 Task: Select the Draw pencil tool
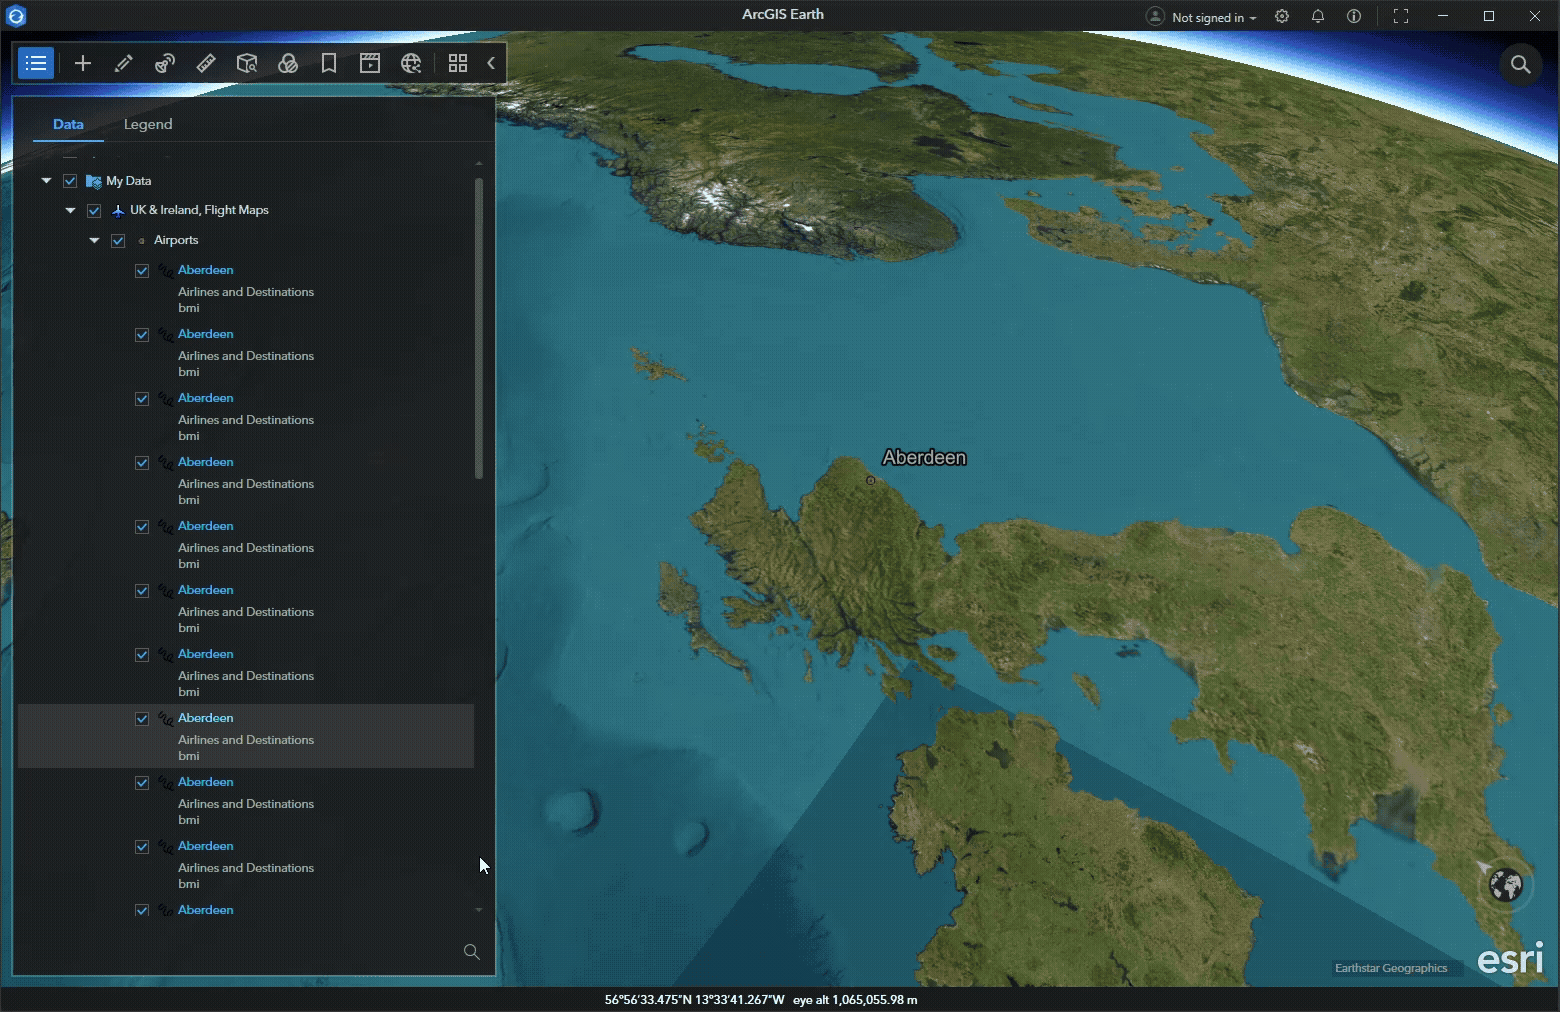tap(124, 63)
